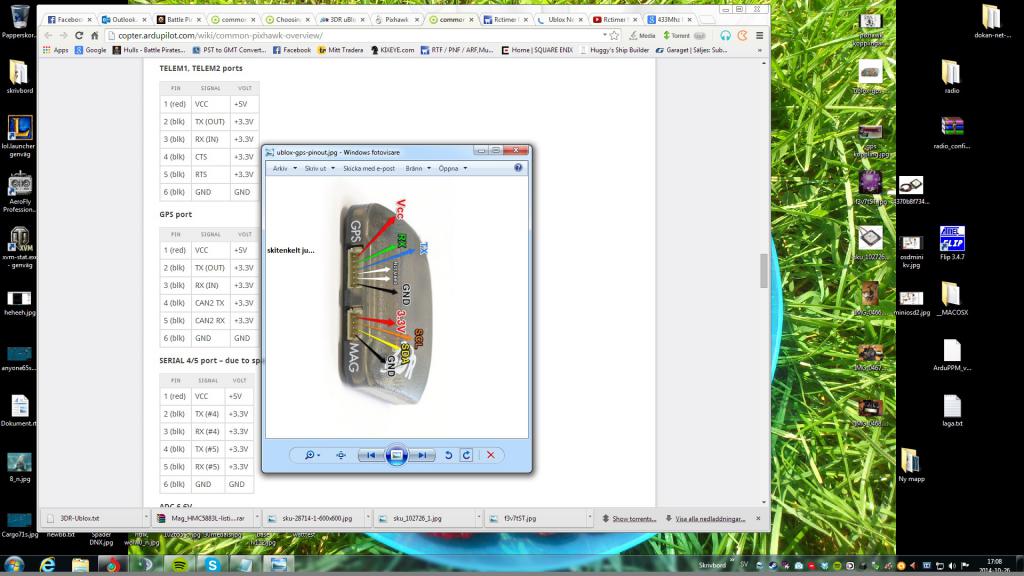1024x576 pixels.
Task: Open Chrome from taskbar
Action: pos(112,564)
